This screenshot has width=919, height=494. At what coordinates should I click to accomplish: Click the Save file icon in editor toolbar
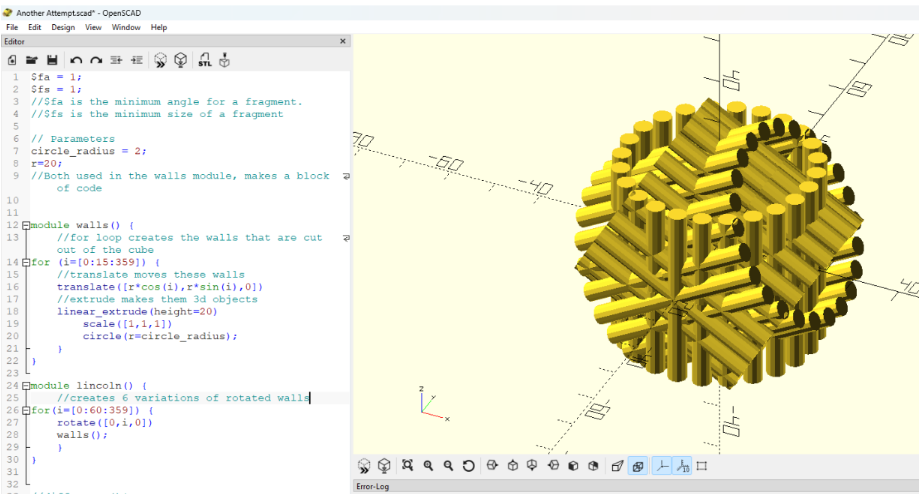point(52,60)
